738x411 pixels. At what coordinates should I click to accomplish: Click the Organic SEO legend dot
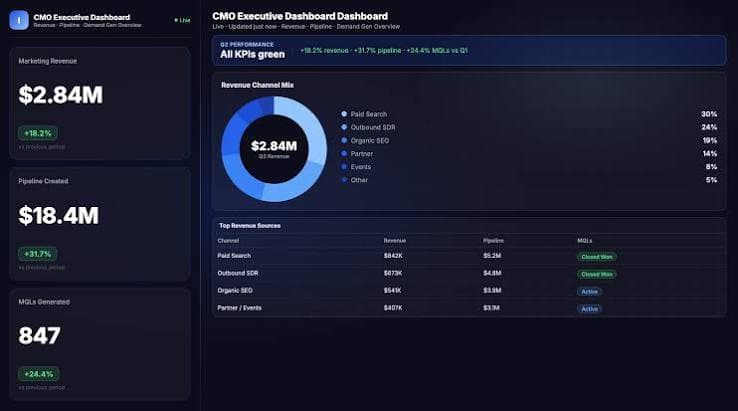pos(344,140)
